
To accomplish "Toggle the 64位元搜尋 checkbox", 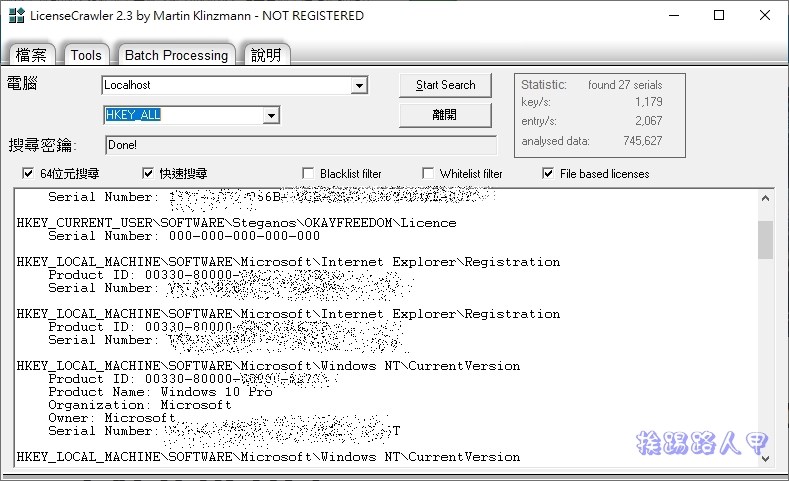I will [28, 174].
